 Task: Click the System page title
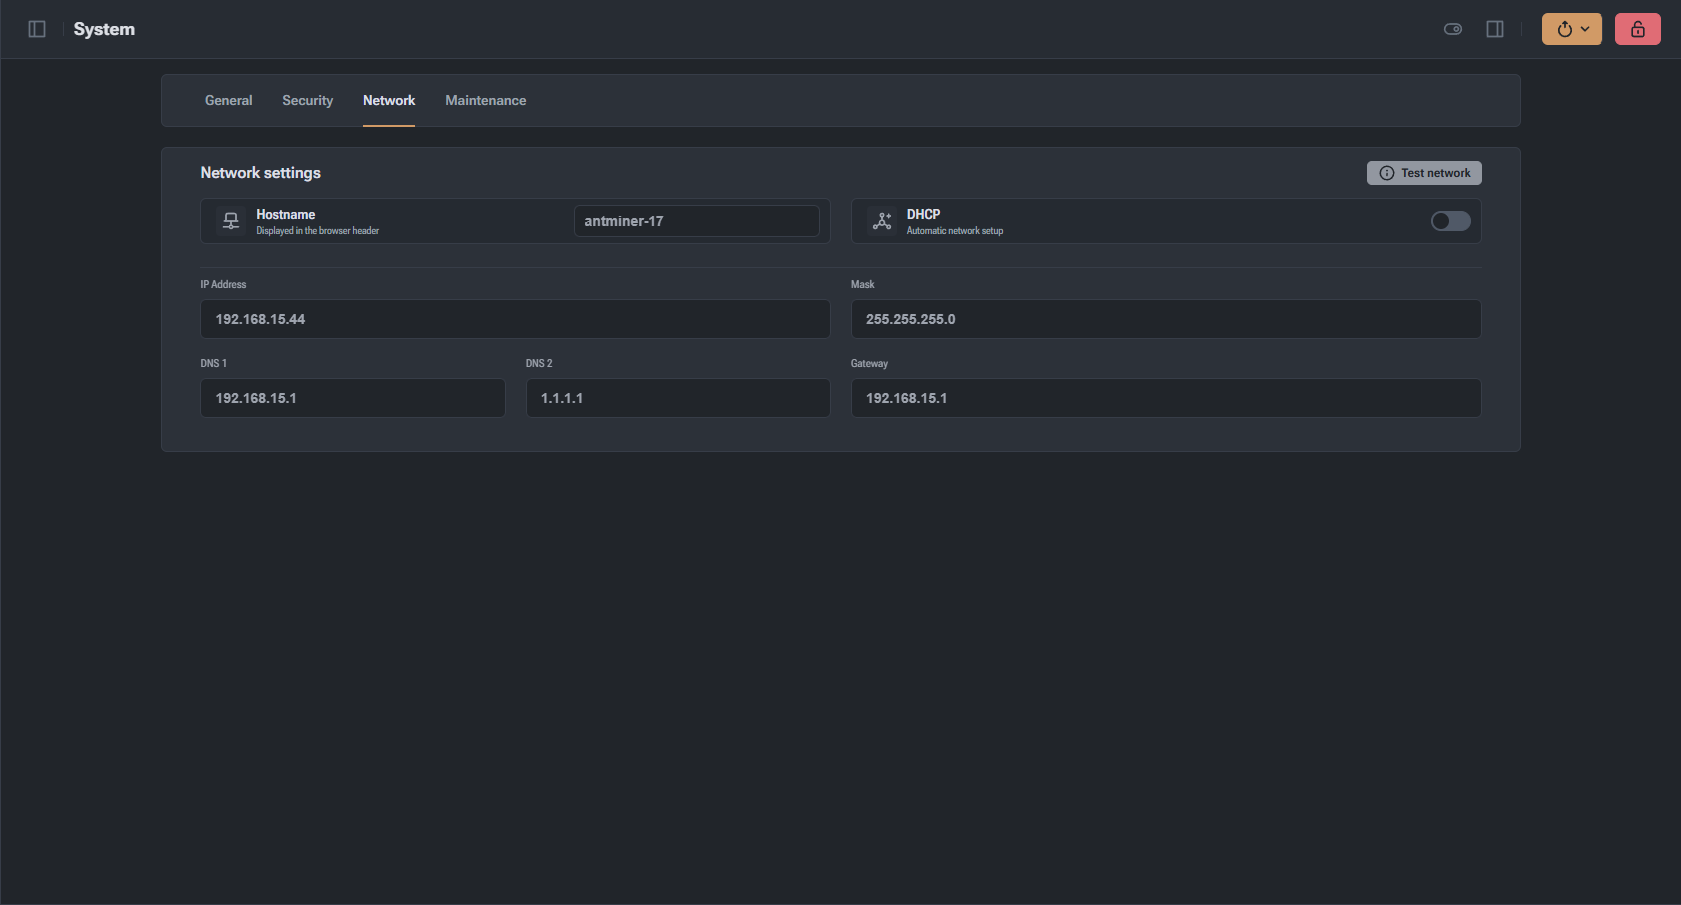104,29
